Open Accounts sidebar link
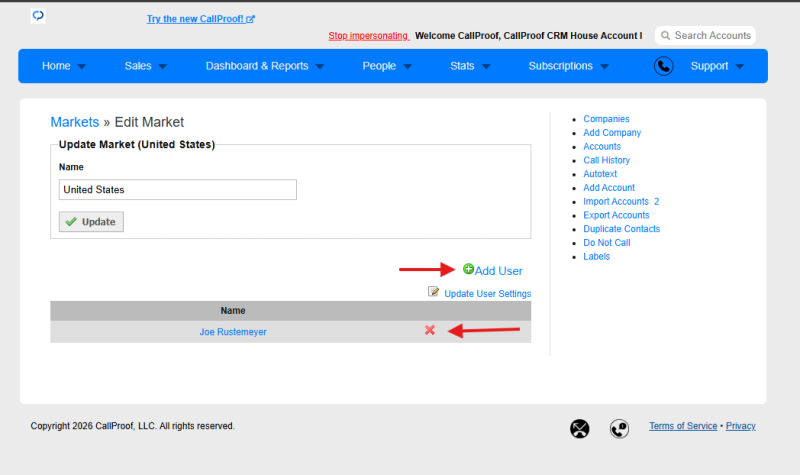The image size is (800, 475). coord(602,146)
